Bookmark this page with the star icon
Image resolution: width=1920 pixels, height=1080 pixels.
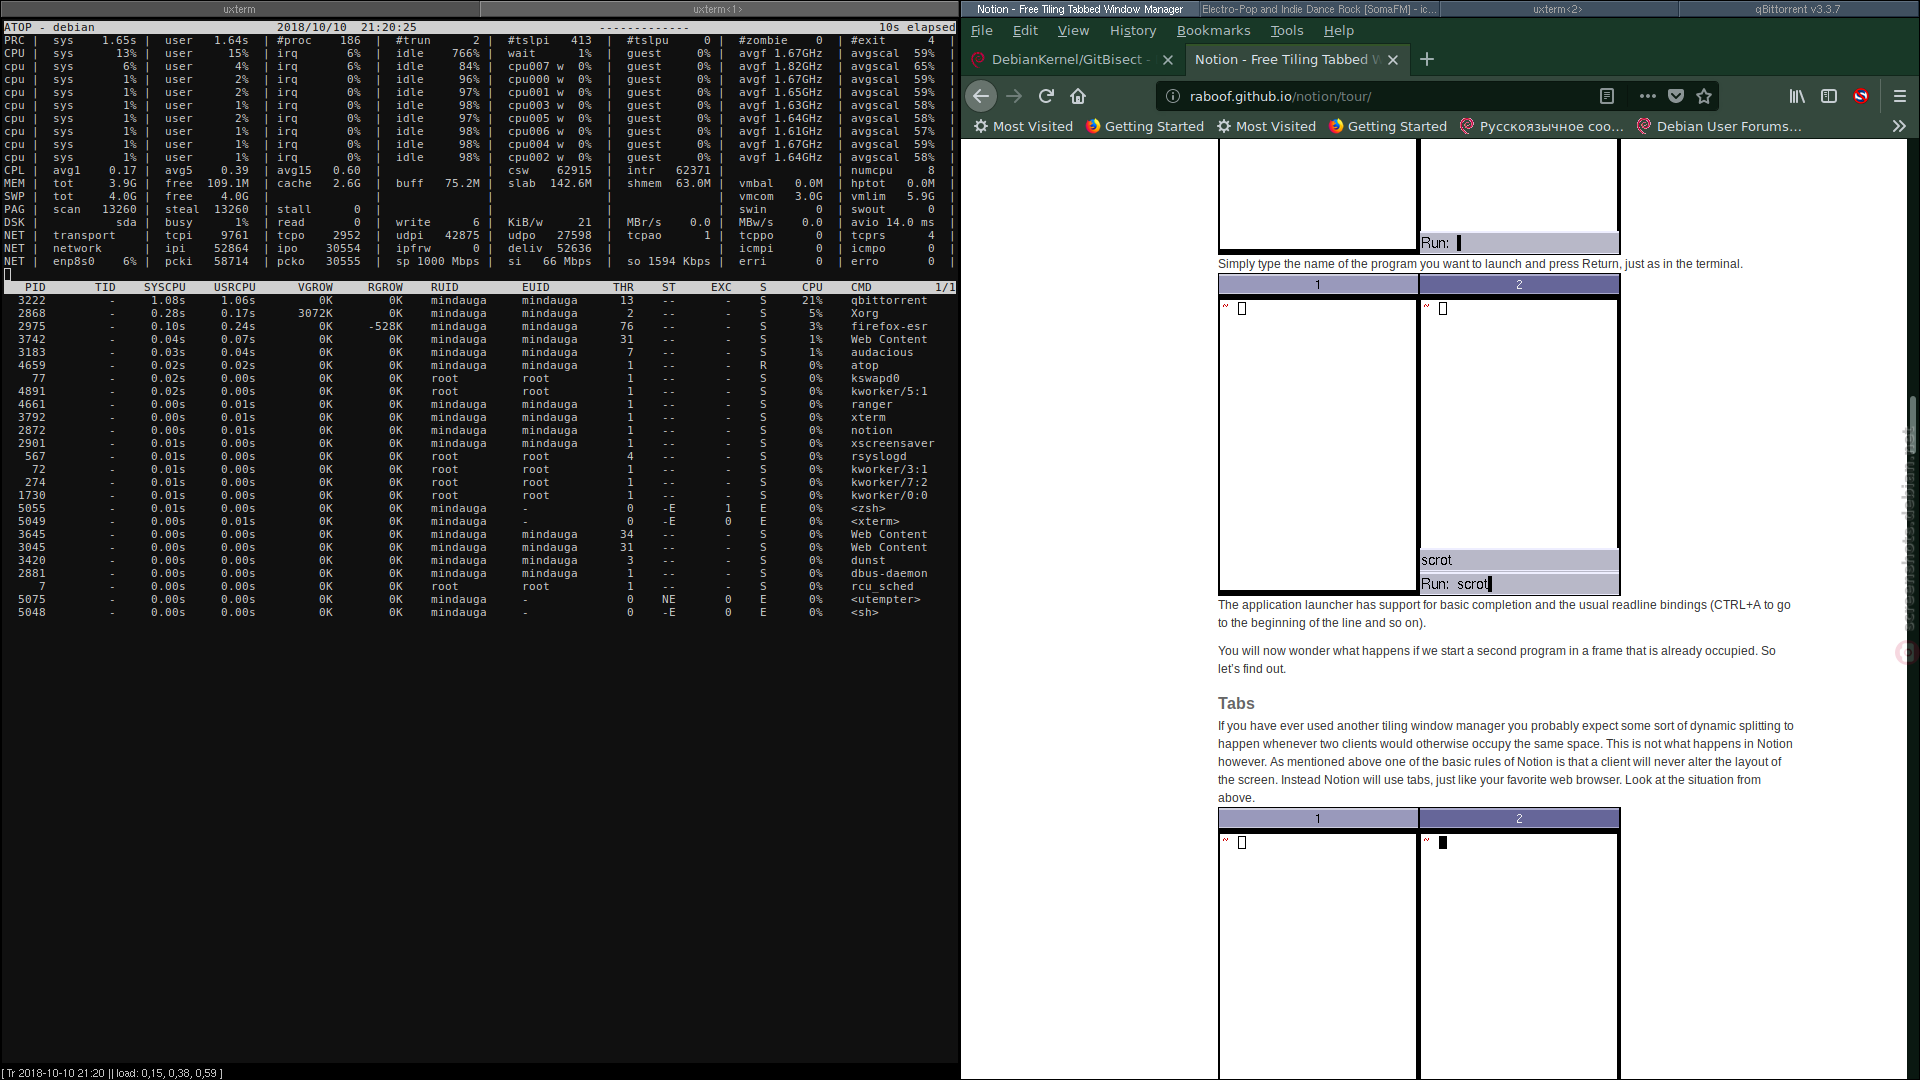pyautogui.click(x=1704, y=96)
